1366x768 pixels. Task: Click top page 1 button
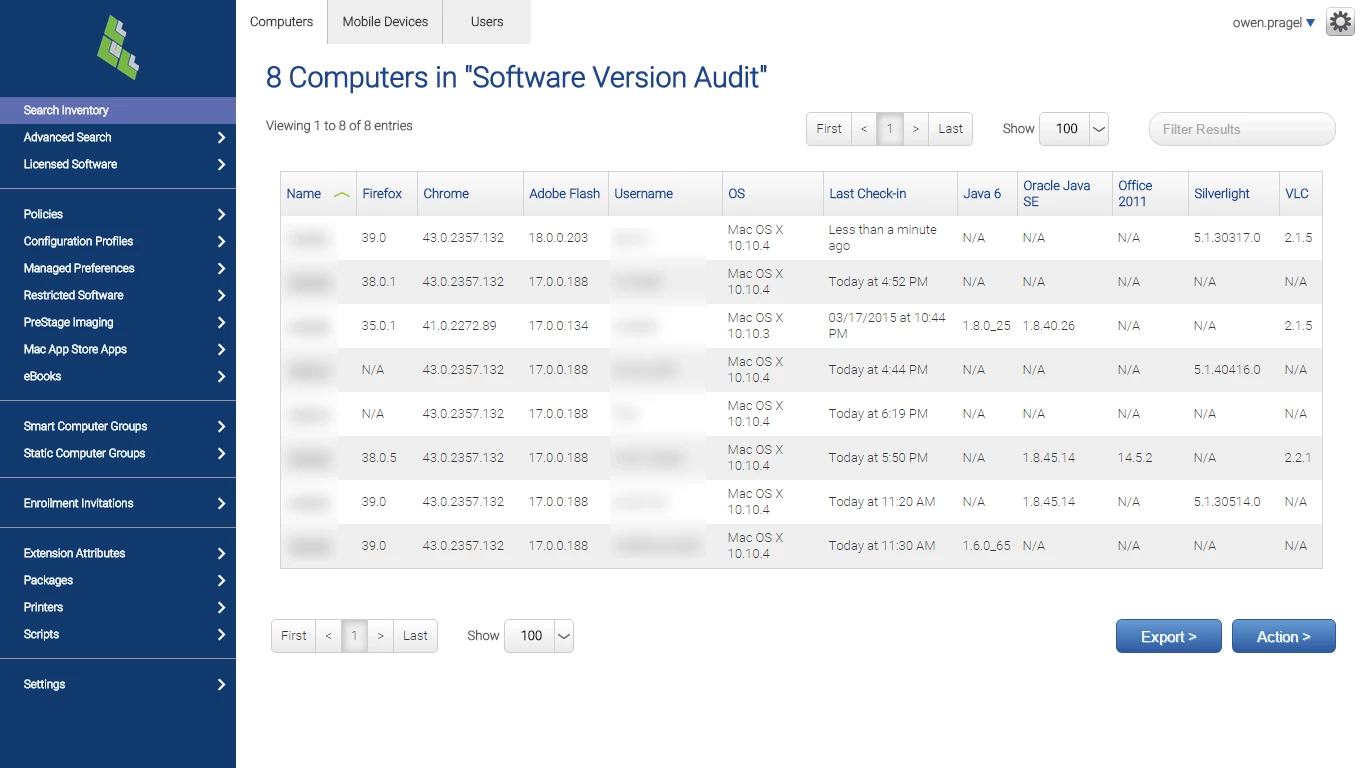[890, 128]
